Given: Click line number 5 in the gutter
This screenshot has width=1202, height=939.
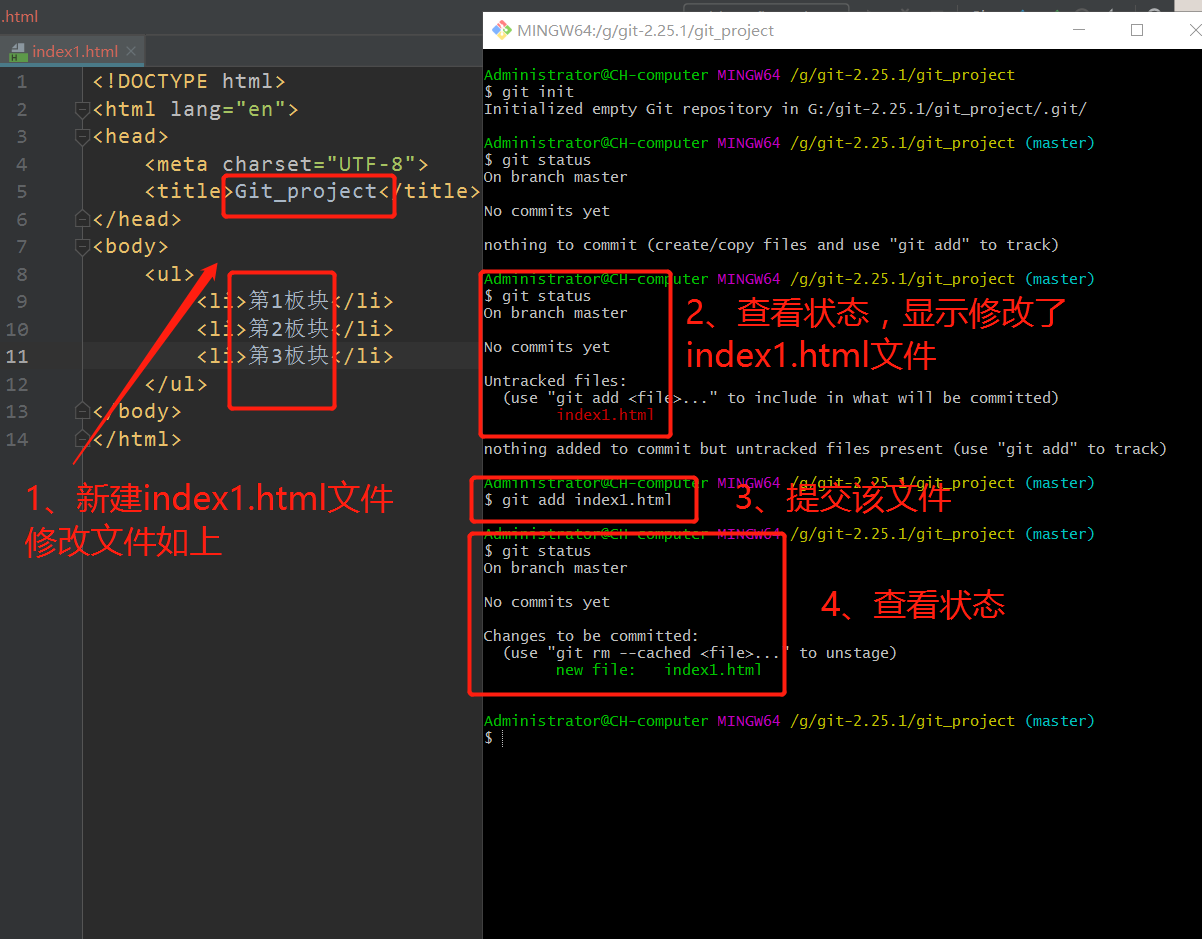Looking at the screenshot, I should tap(22, 191).
